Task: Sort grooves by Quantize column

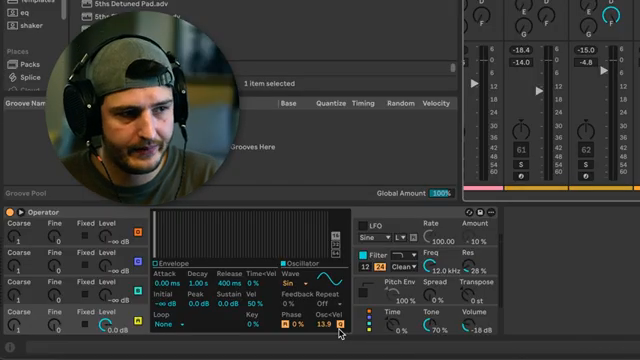Action: pos(331,104)
